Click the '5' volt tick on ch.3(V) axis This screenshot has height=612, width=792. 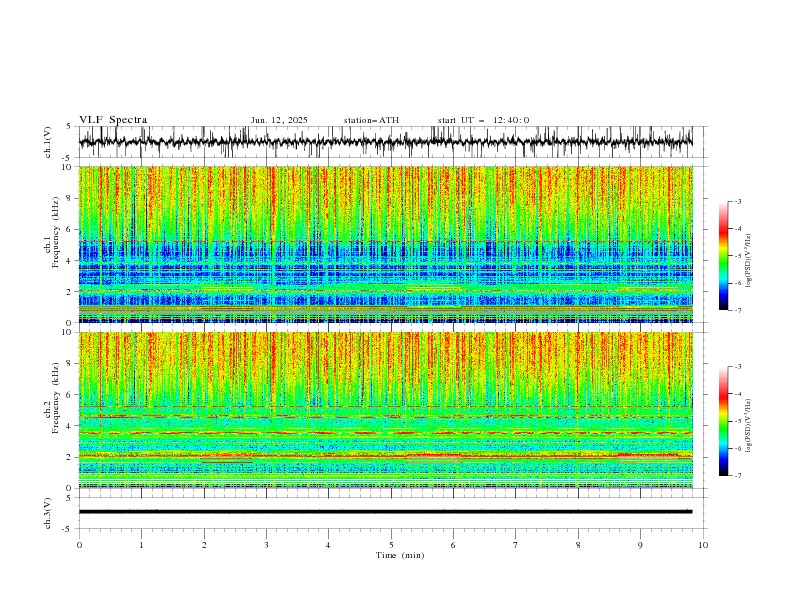click(x=69, y=498)
